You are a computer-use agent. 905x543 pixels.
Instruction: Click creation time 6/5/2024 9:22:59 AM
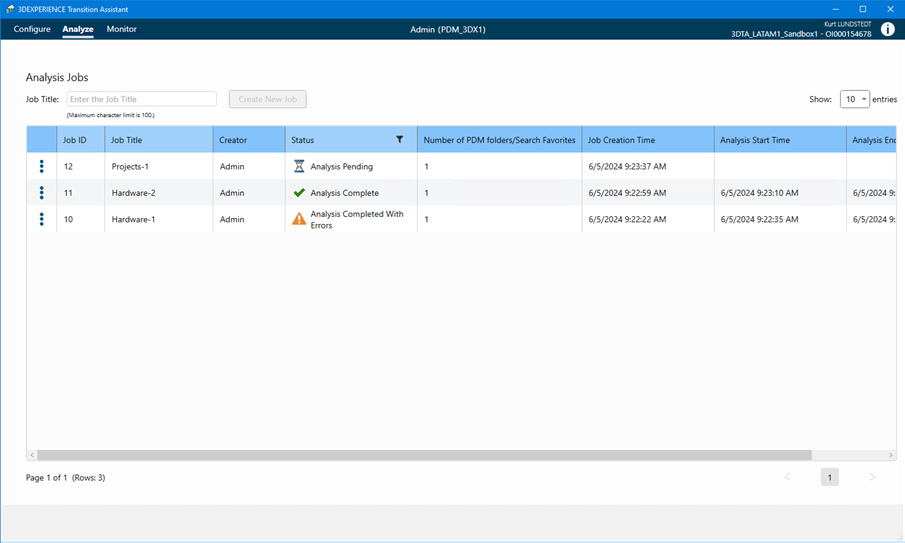[627, 193]
